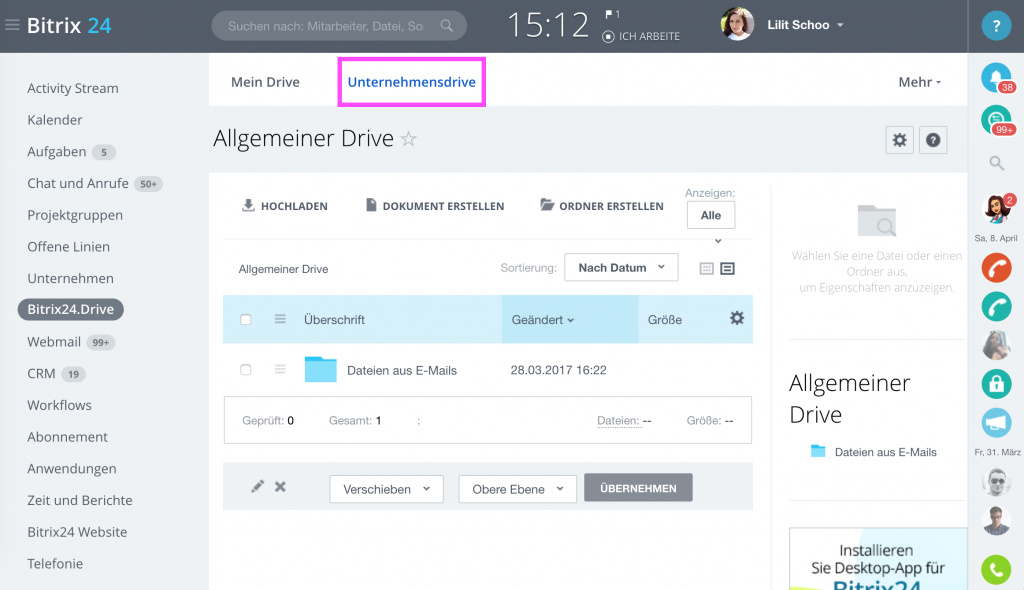
Task: Click the search icon in the right sidebar
Action: point(997,163)
